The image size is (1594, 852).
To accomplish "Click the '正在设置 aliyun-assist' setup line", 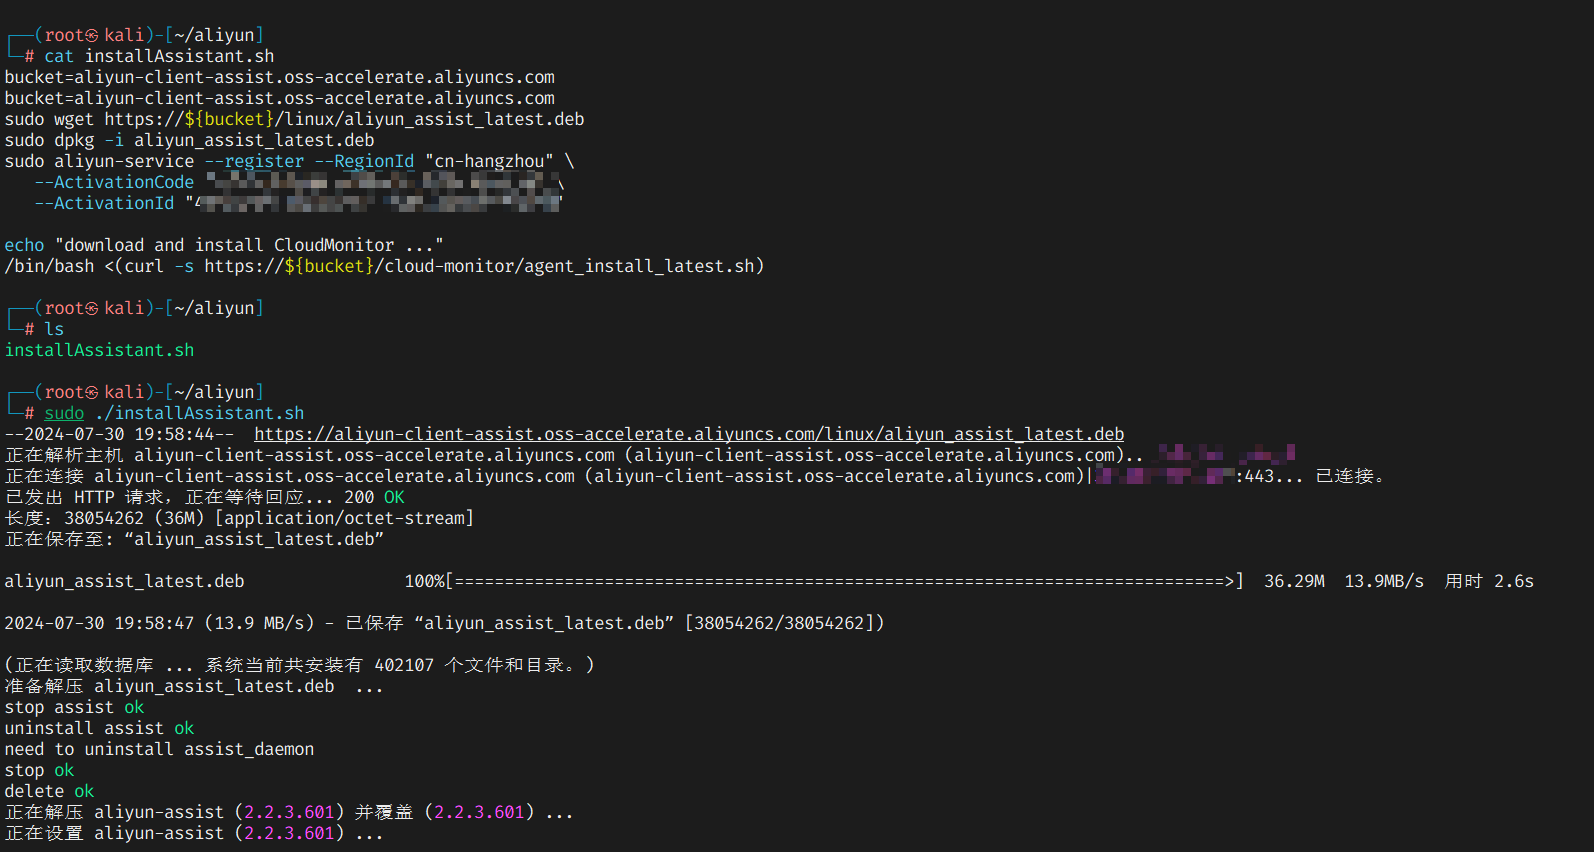I will click(194, 833).
